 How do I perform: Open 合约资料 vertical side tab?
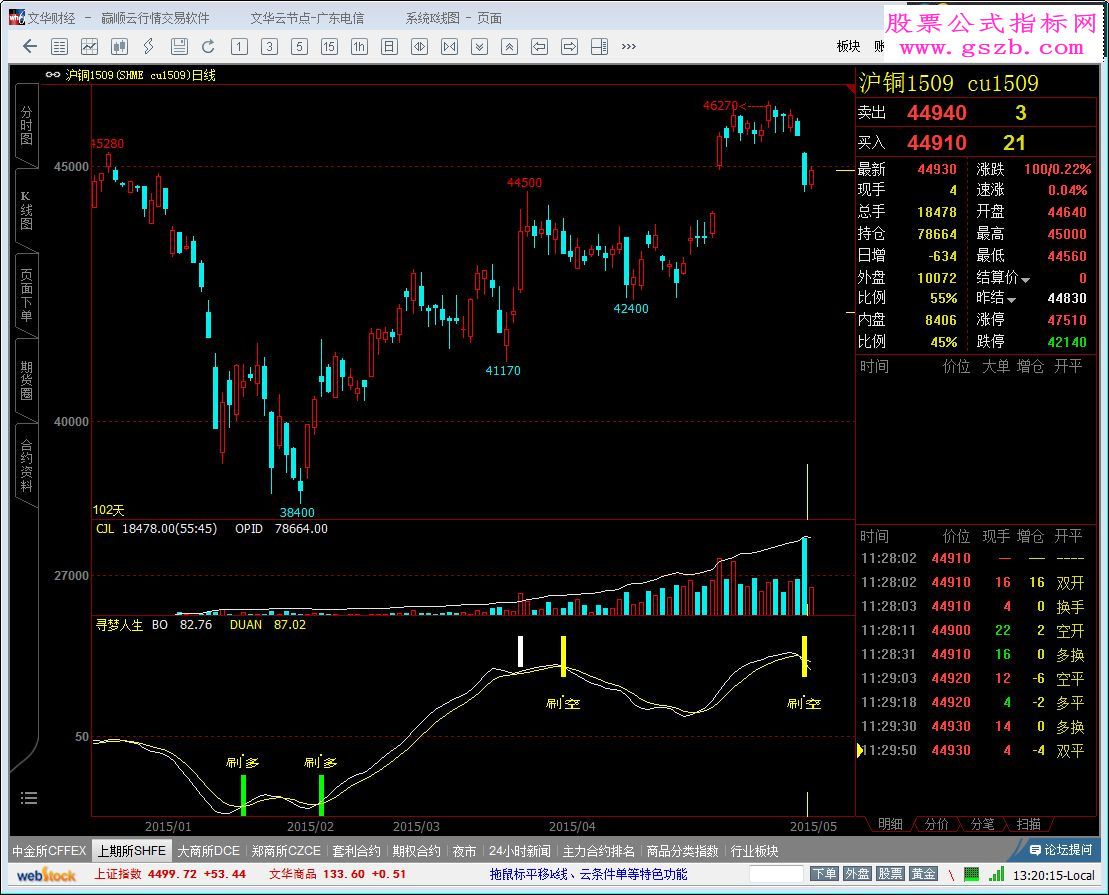[26, 465]
